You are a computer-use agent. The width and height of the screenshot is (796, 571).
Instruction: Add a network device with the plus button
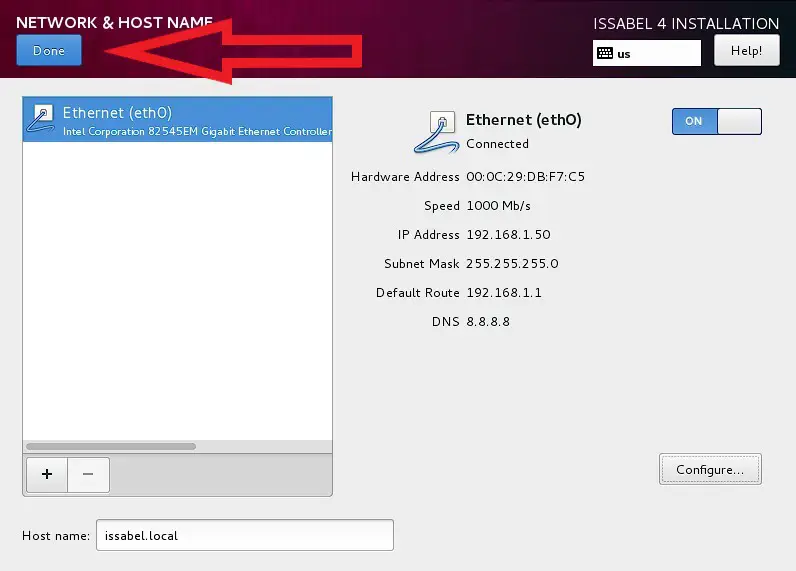click(x=47, y=474)
